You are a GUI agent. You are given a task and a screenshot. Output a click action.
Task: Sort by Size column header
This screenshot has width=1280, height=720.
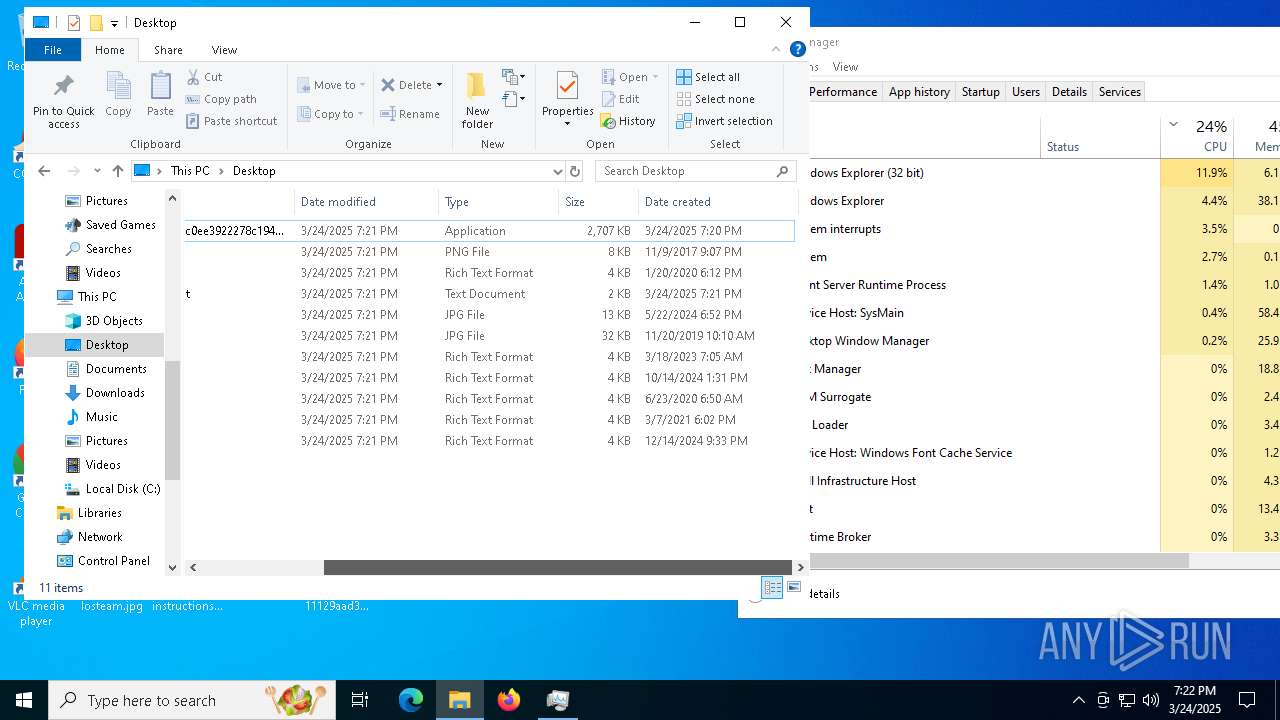point(598,202)
